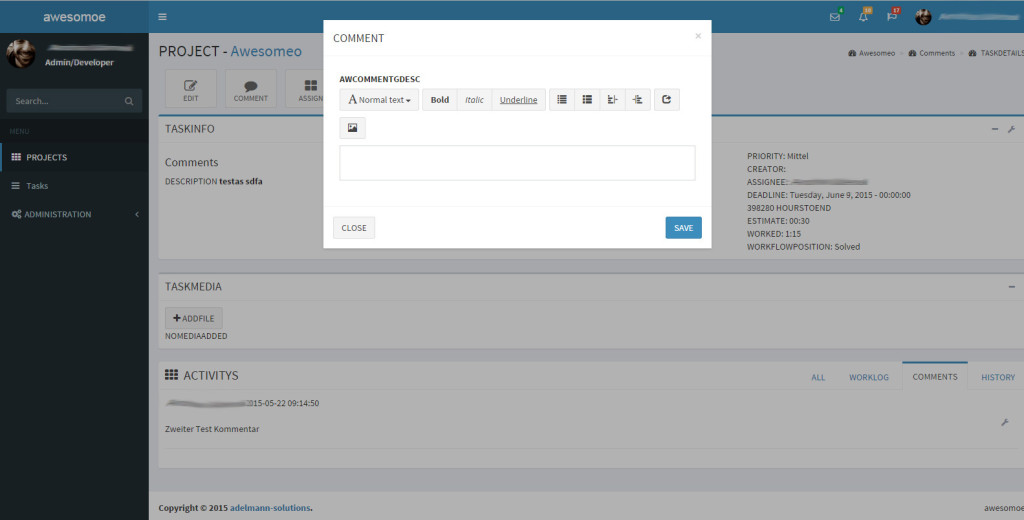
Task: Open the adelmann-solutions footer link
Action: 270,508
